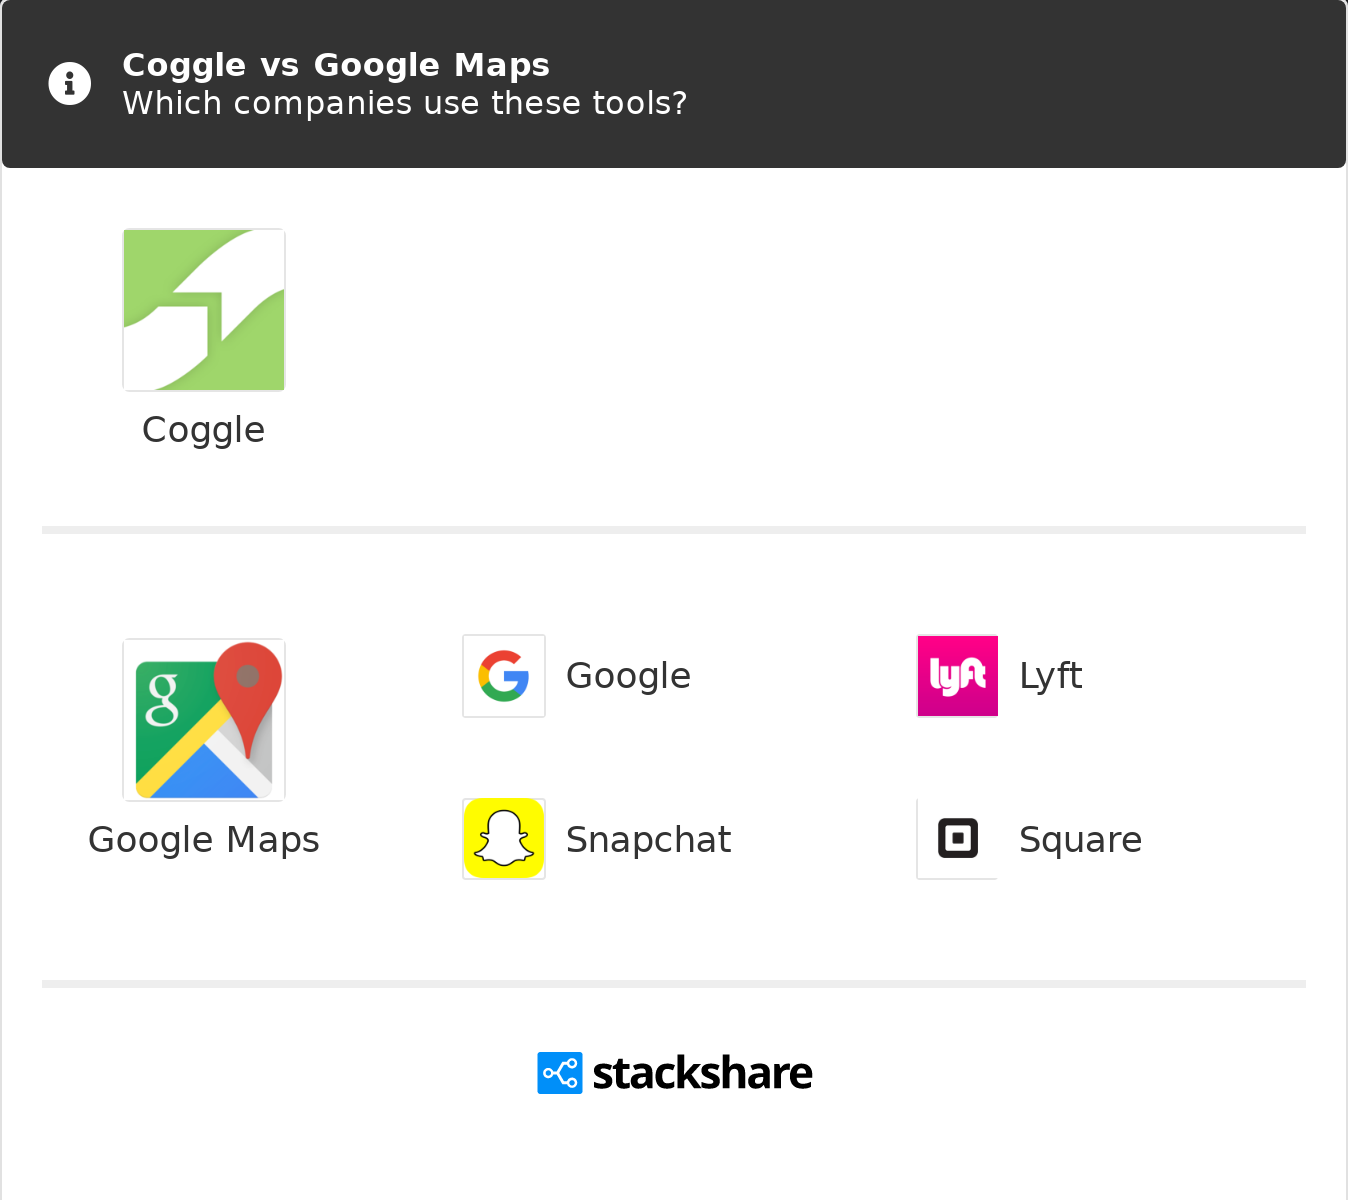The image size is (1348, 1200).
Task: Click the yellow Snapchat ghost icon
Action: point(504,839)
